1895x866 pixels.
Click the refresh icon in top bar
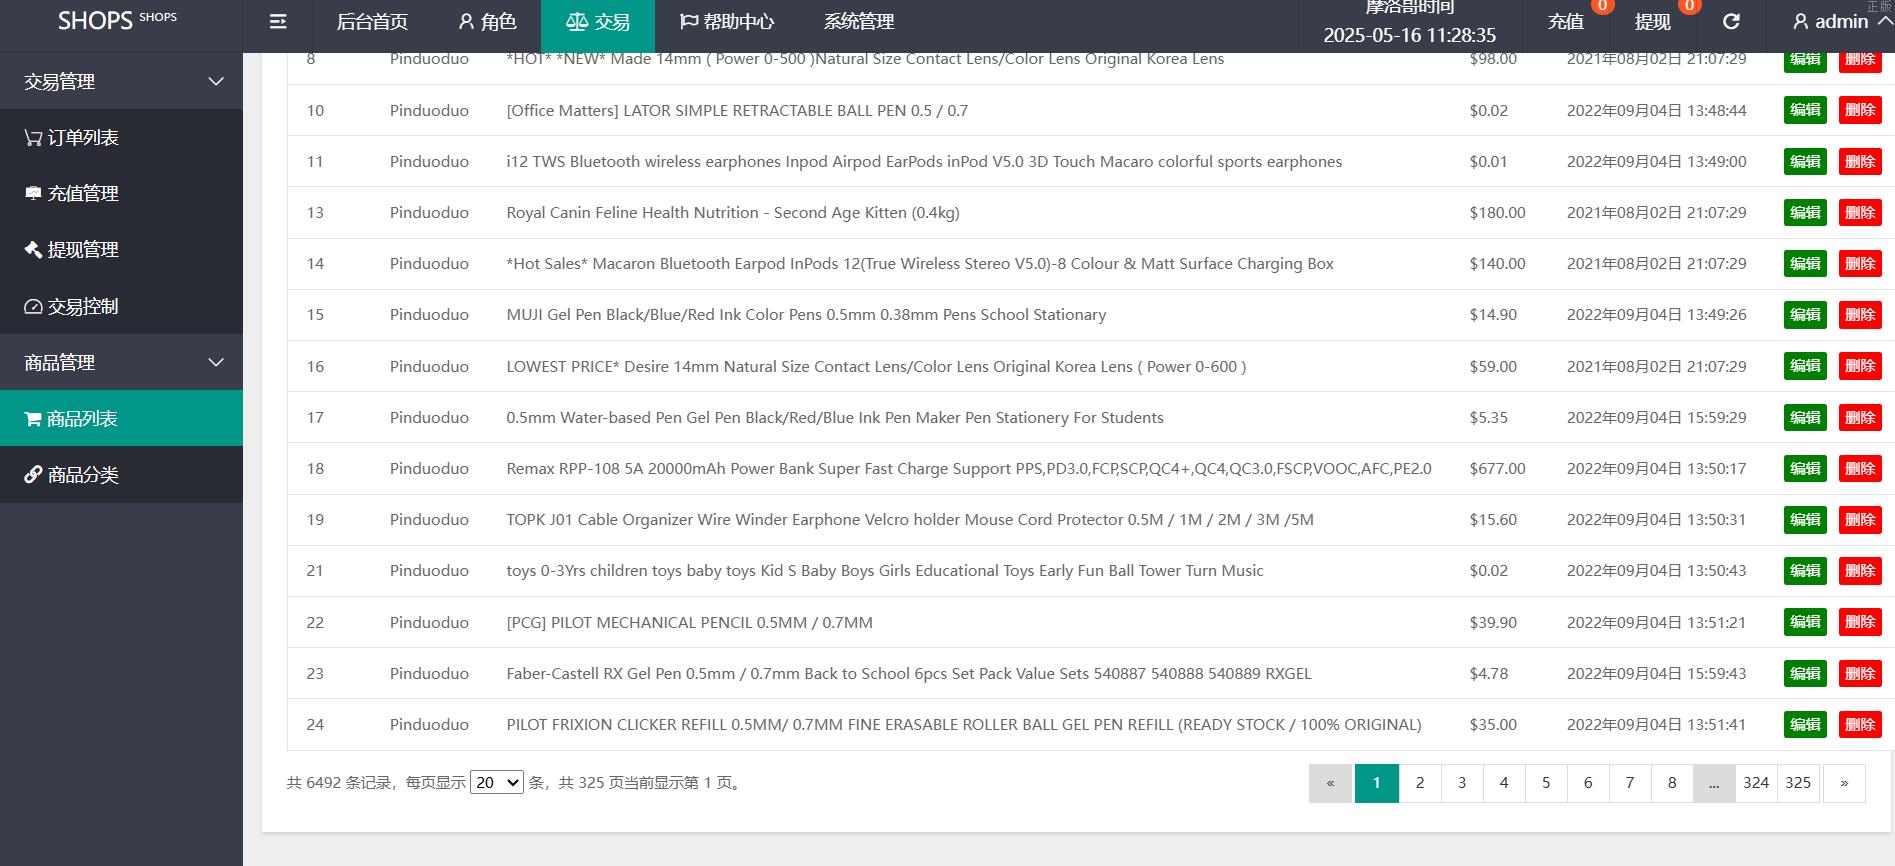(x=1731, y=22)
